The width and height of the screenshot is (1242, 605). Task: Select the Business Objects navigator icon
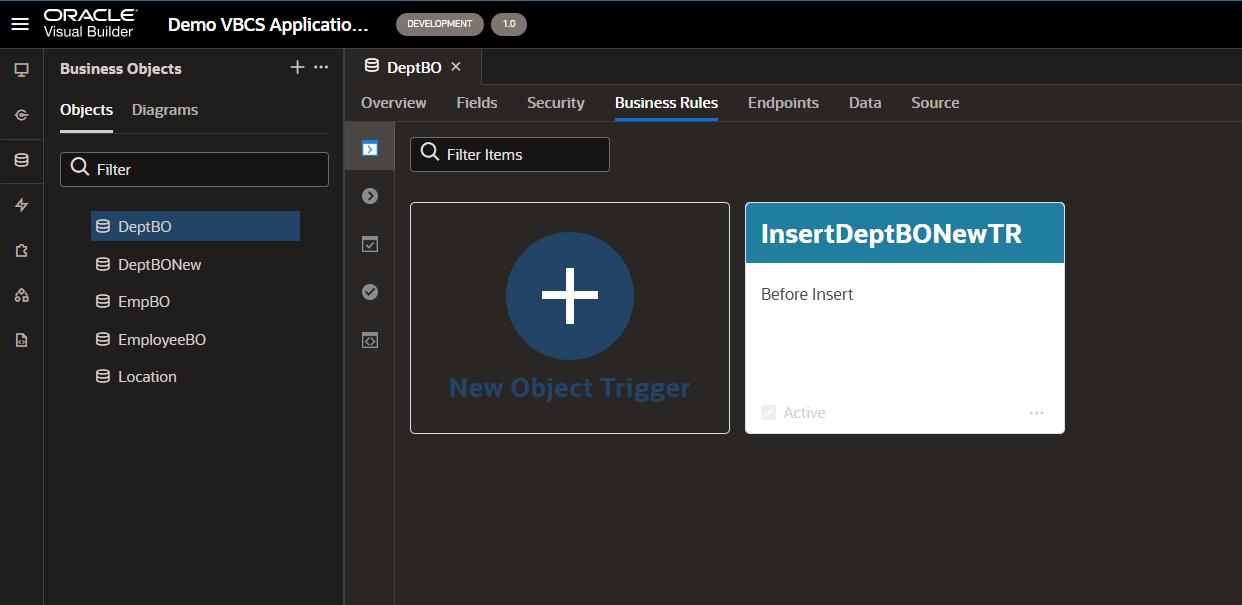click(x=21, y=160)
